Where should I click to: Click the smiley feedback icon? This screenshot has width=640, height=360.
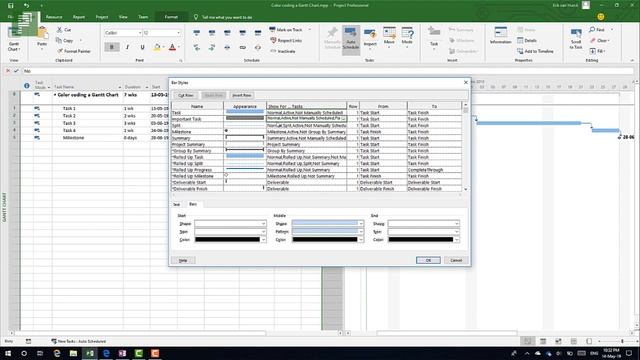pyautogui.click(x=600, y=17)
